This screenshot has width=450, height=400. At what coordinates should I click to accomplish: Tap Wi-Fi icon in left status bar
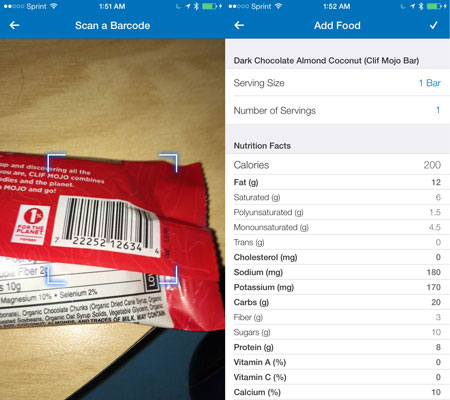[x=53, y=6]
